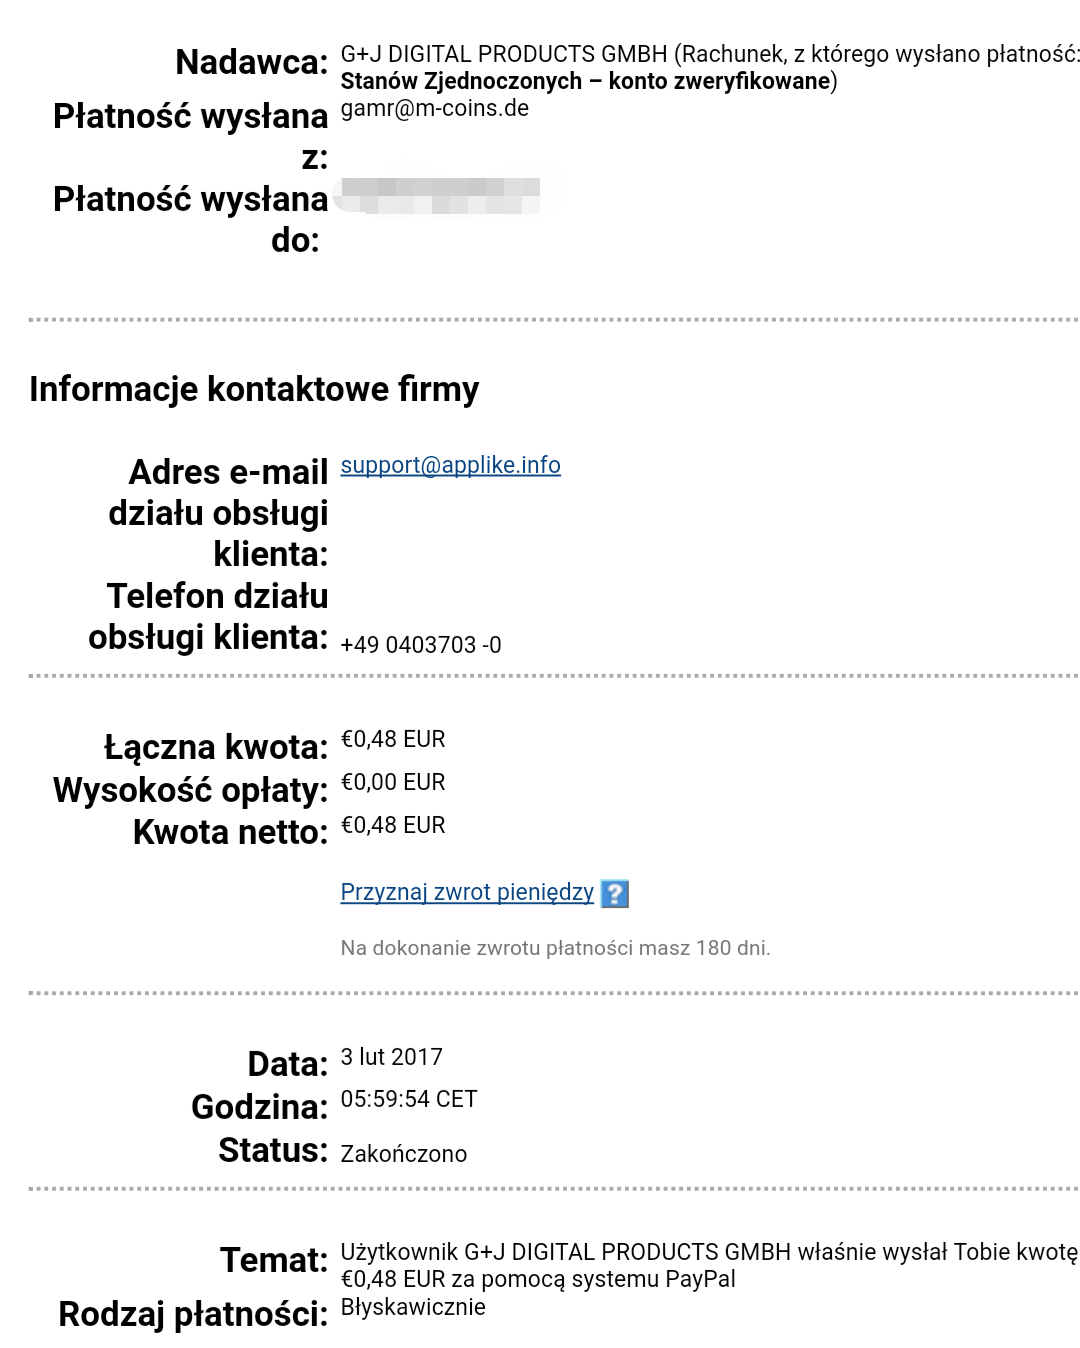Open the support@applike.info email link
This screenshot has width=1080, height=1348.
click(450, 465)
